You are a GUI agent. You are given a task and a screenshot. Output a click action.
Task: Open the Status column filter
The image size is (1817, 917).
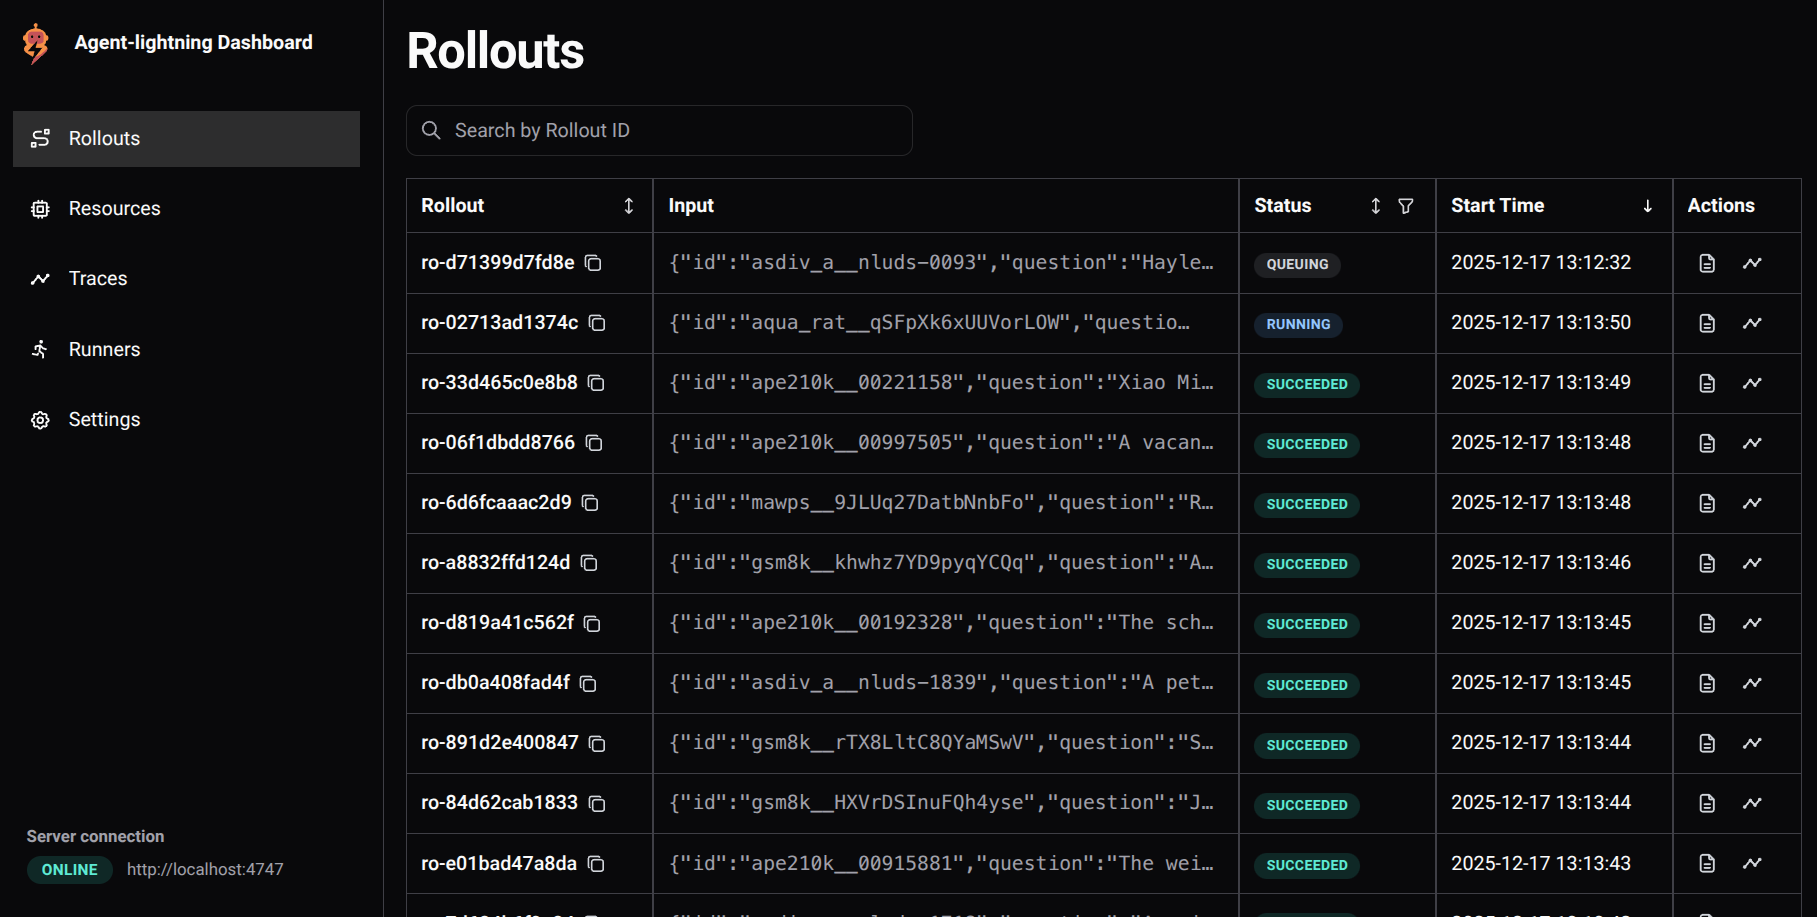click(x=1406, y=206)
